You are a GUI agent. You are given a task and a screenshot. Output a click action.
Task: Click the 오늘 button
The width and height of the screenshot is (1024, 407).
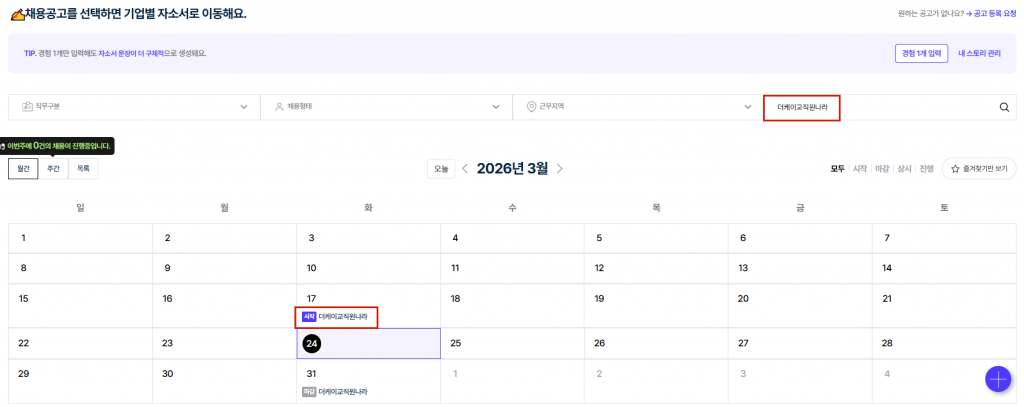pyautogui.click(x=441, y=169)
